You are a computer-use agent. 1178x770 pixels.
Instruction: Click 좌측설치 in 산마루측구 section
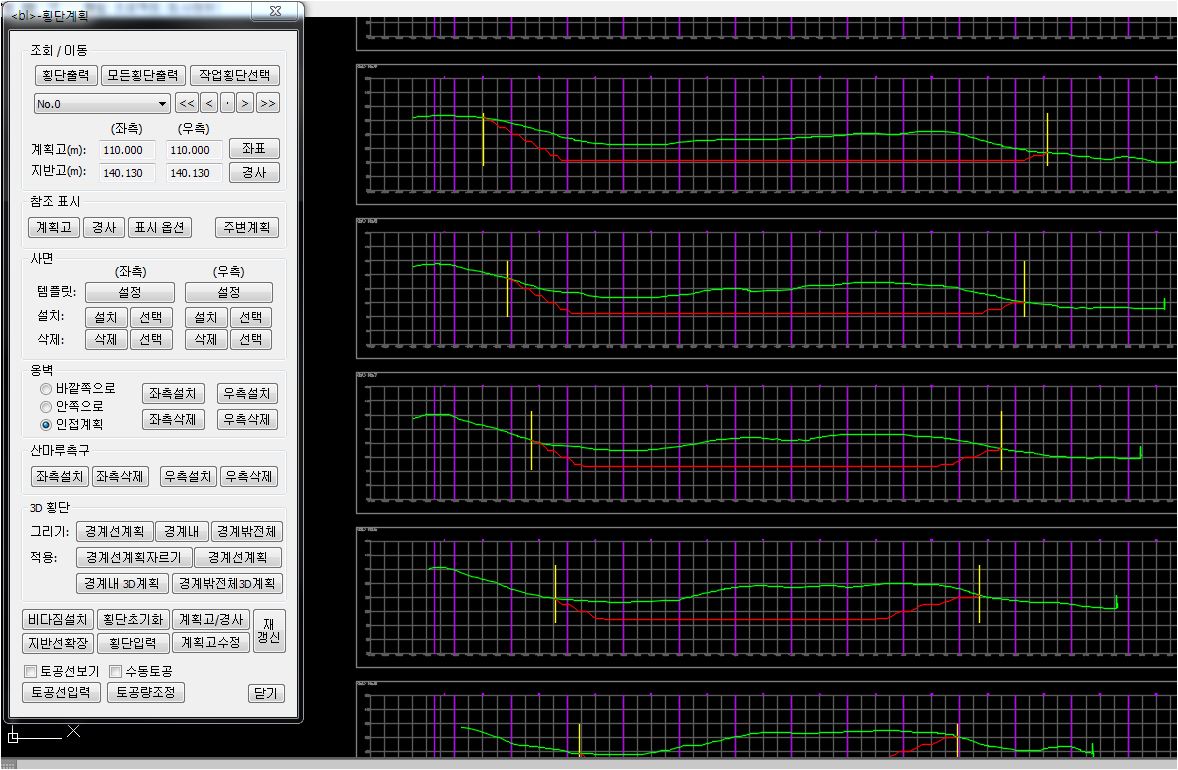click(59, 476)
